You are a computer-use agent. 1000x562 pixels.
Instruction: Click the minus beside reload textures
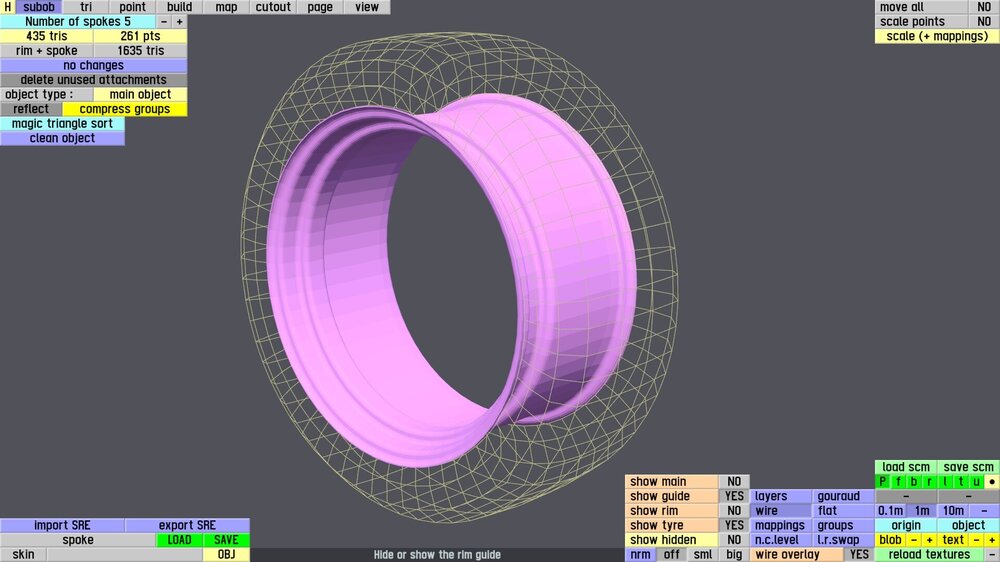tap(992, 554)
